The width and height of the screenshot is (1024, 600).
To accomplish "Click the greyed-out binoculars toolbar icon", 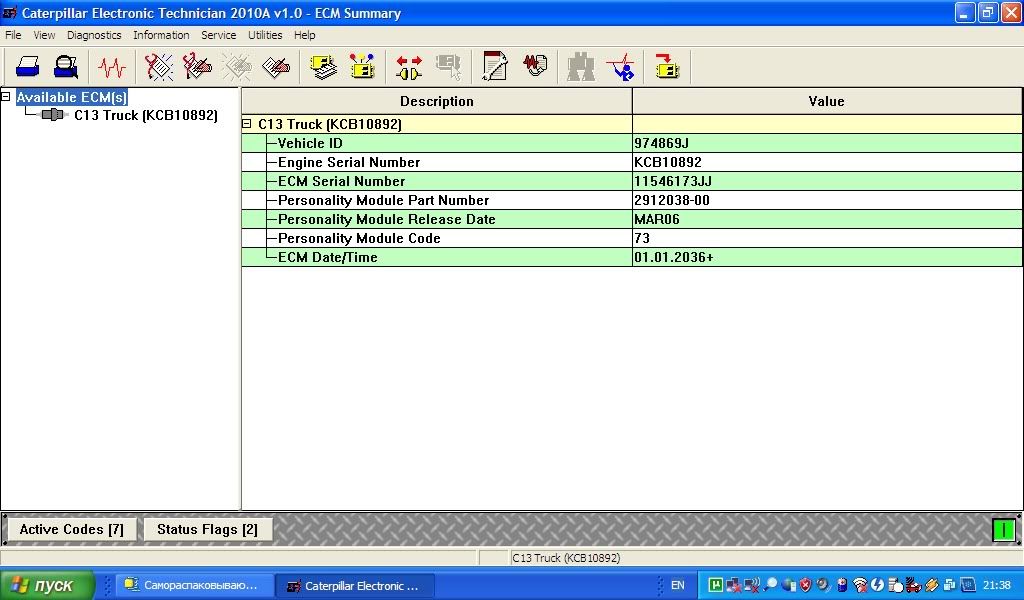I will pos(581,67).
